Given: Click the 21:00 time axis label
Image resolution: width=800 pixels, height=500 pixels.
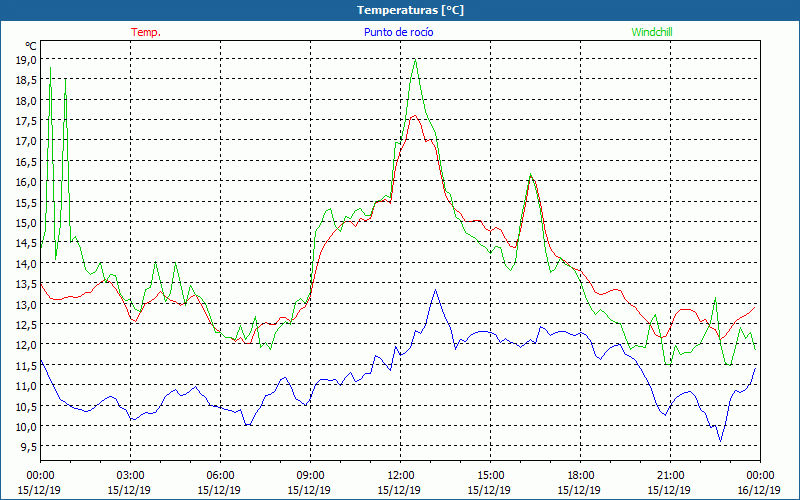Looking at the screenshot, I should click(669, 475).
